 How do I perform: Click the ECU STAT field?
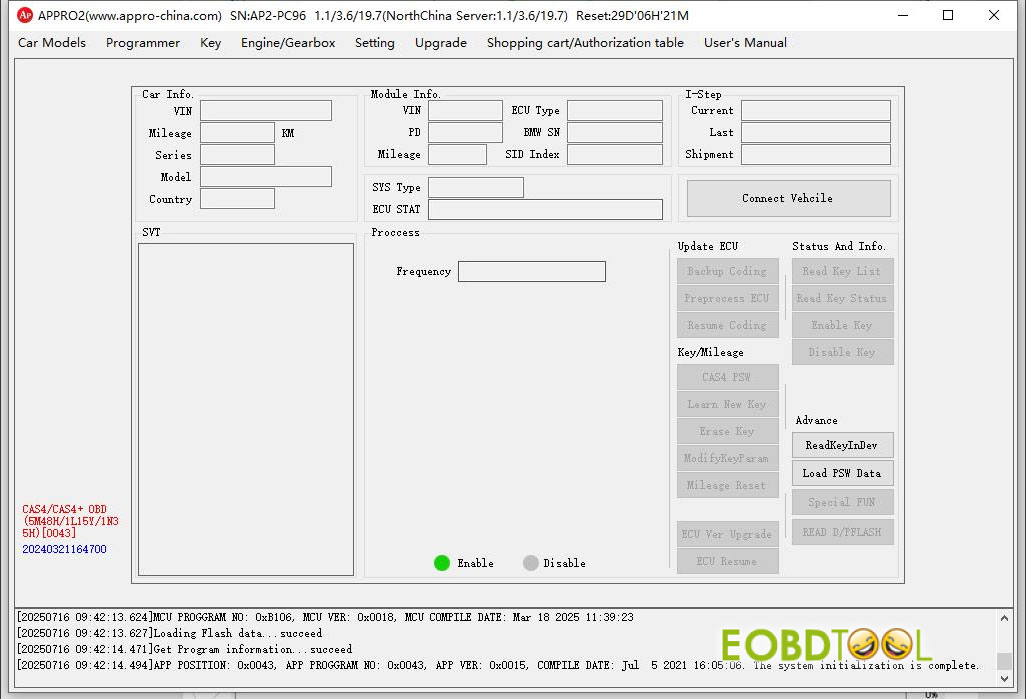coord(545,210)
